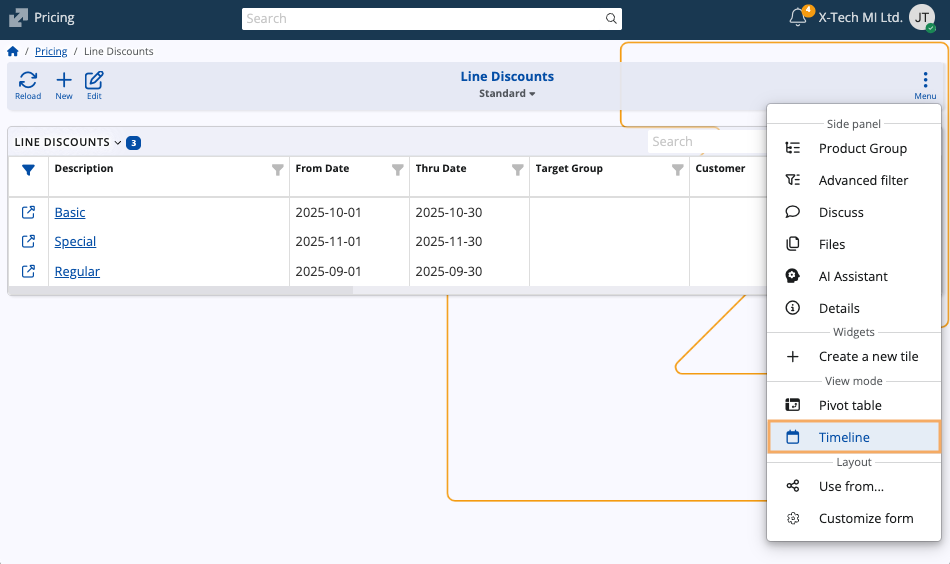Click the top Search input field

click(x=425, y=18)
